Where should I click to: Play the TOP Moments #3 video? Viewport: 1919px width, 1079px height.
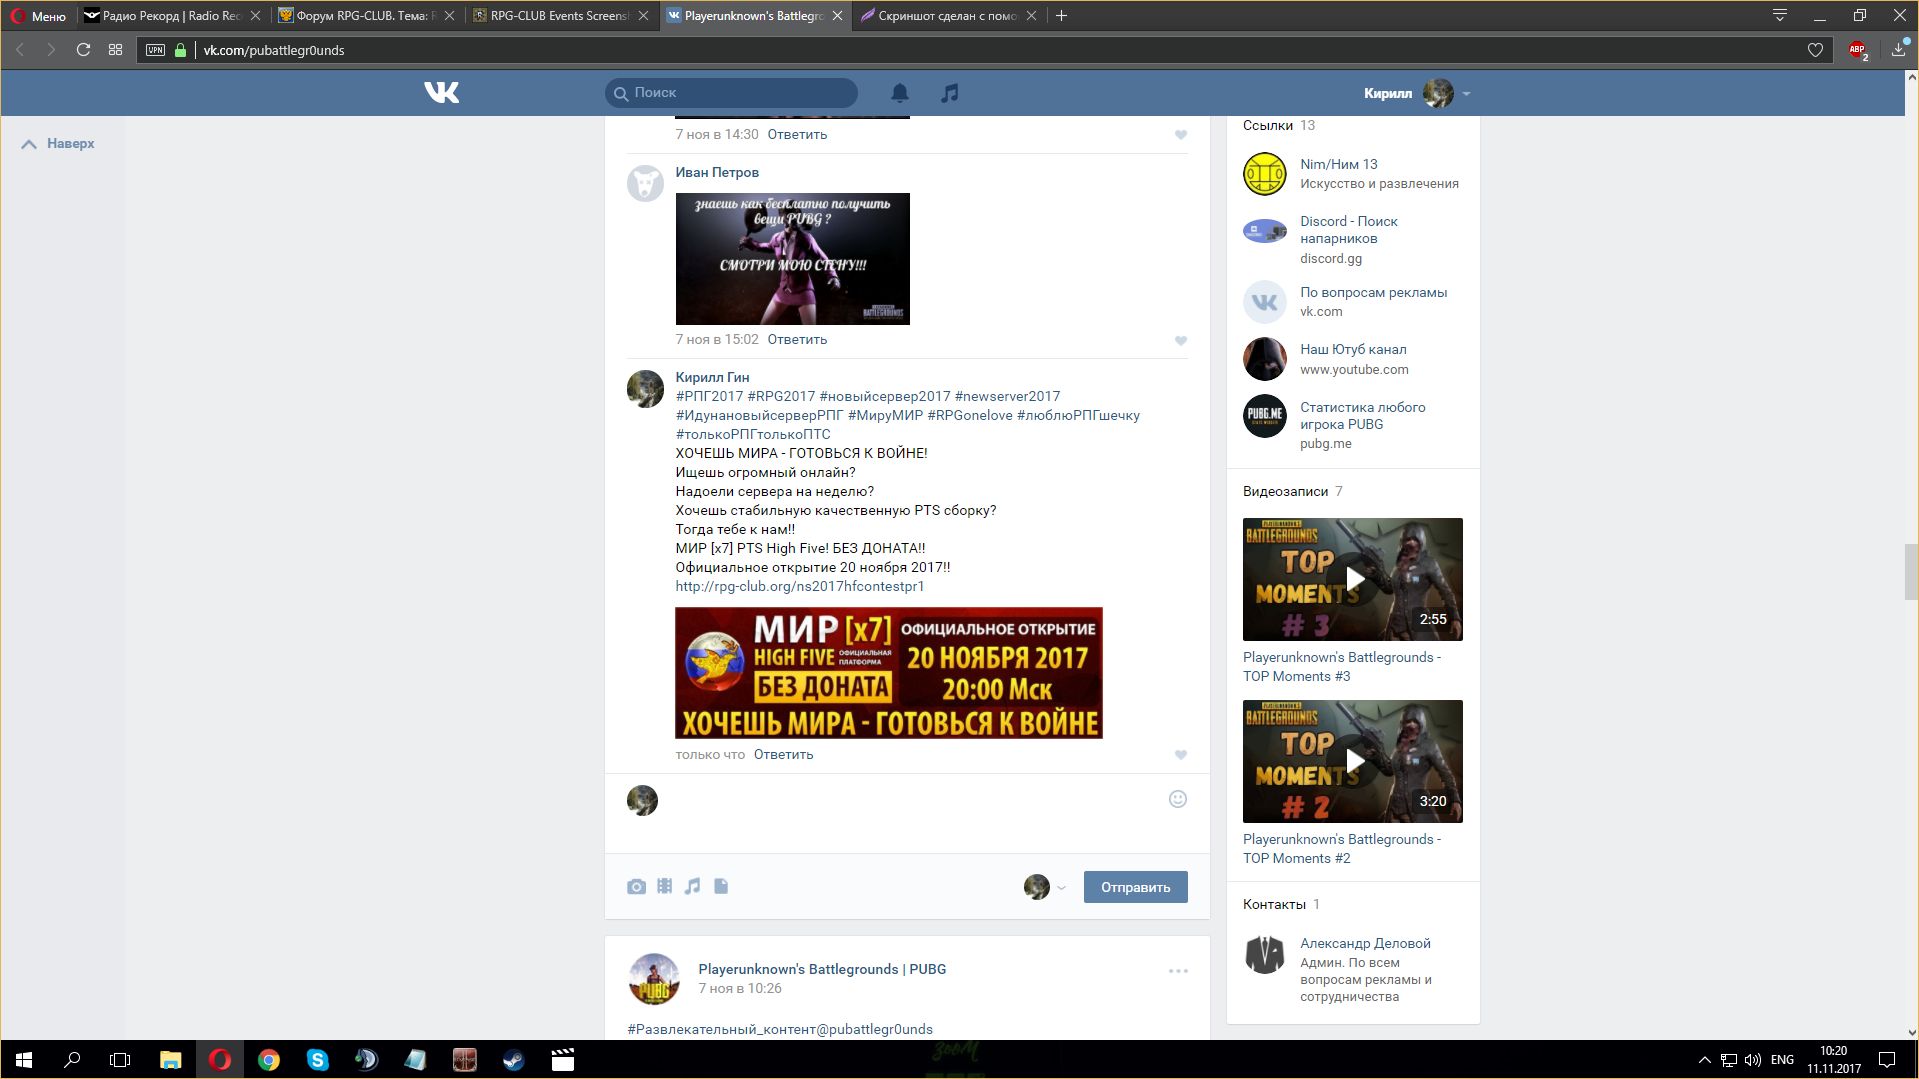1352,579
